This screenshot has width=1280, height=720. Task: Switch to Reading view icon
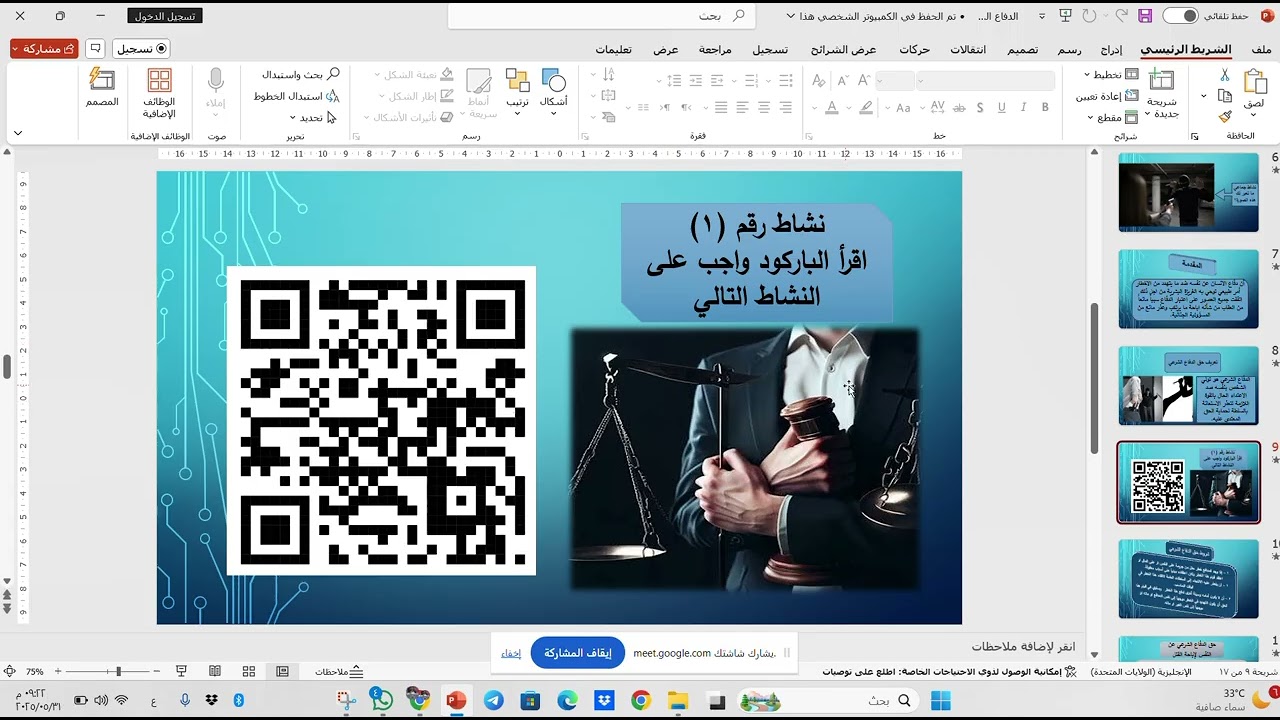[215, 671]
